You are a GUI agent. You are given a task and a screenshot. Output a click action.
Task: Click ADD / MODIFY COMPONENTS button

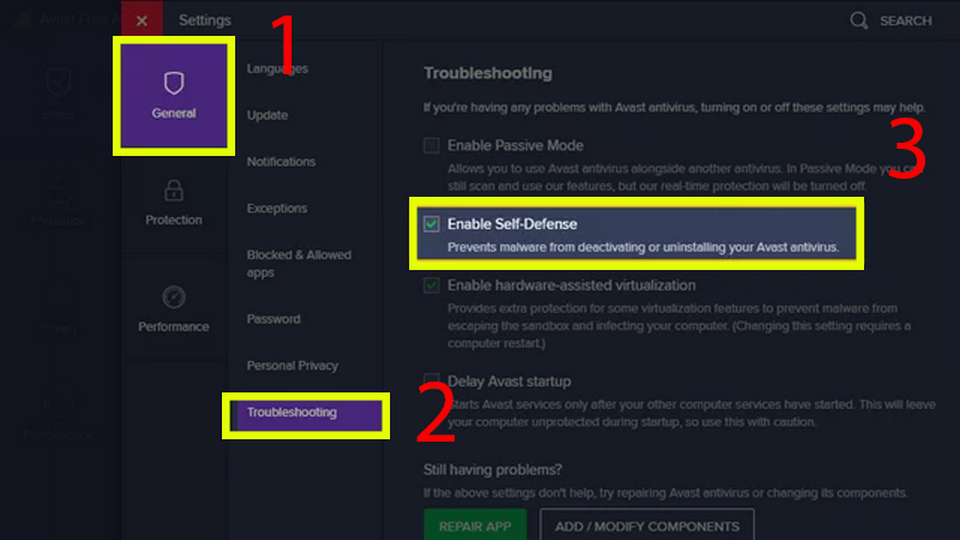coord(647,525)
